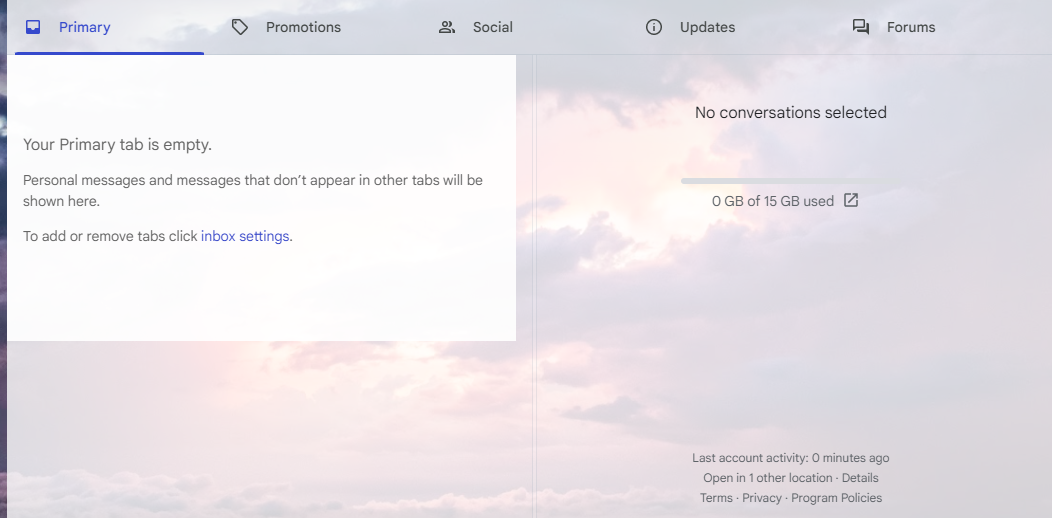
Task: Click 'Open in 1 other location' text
Action: tap(768, 478)
